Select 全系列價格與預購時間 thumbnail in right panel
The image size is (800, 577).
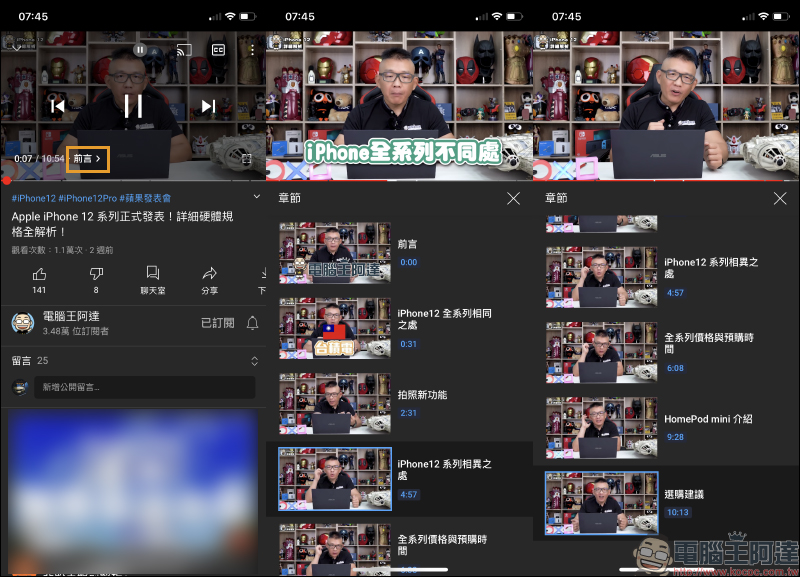point(602,353)
